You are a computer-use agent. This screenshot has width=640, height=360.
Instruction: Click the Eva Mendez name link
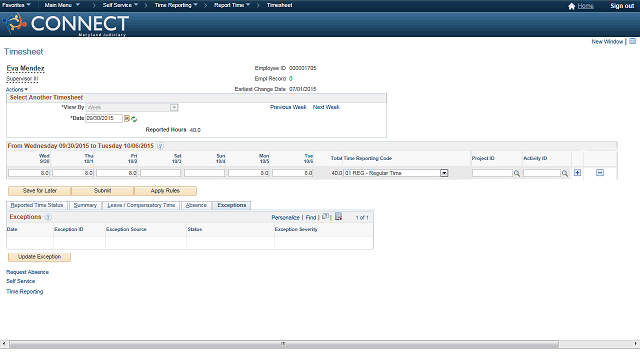pos(25,68)
